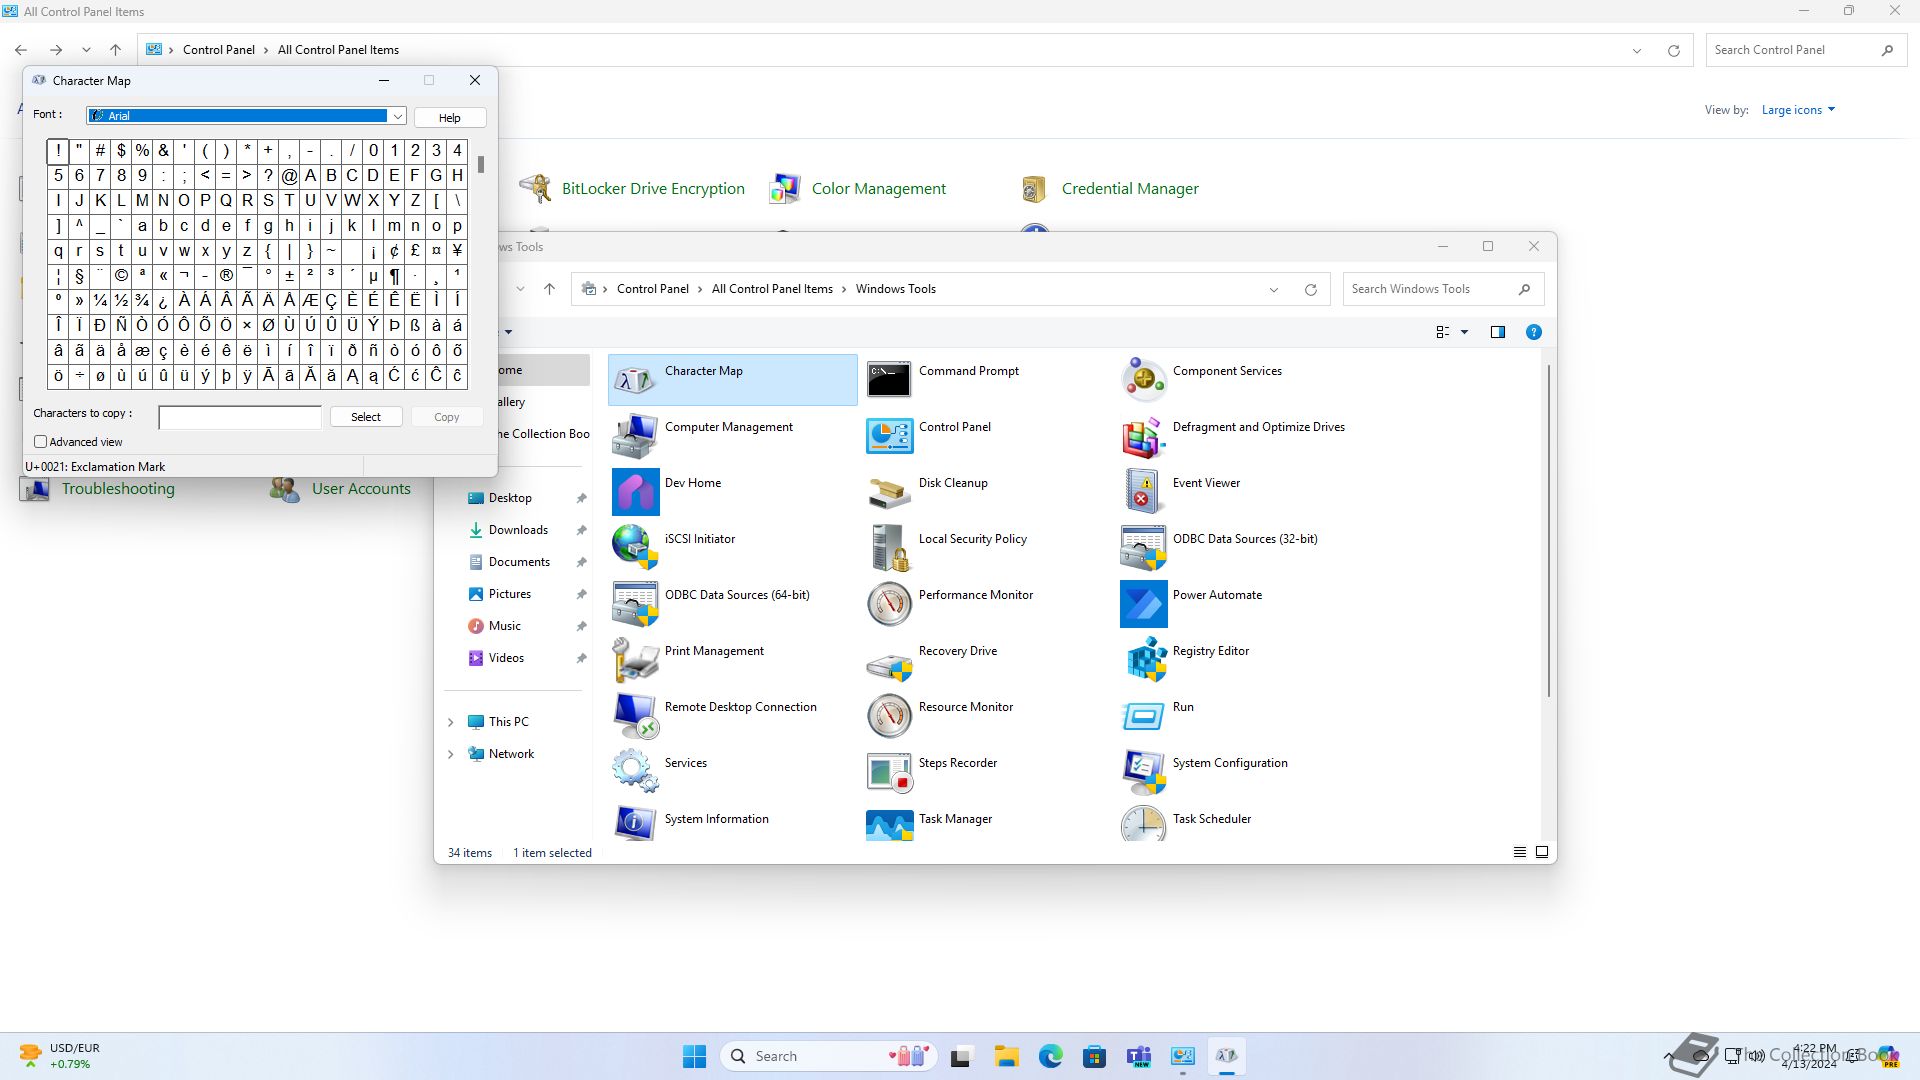Screen dimensions: 1920x1080
Task: Open System Information icon
Action: tap(635, 824)
